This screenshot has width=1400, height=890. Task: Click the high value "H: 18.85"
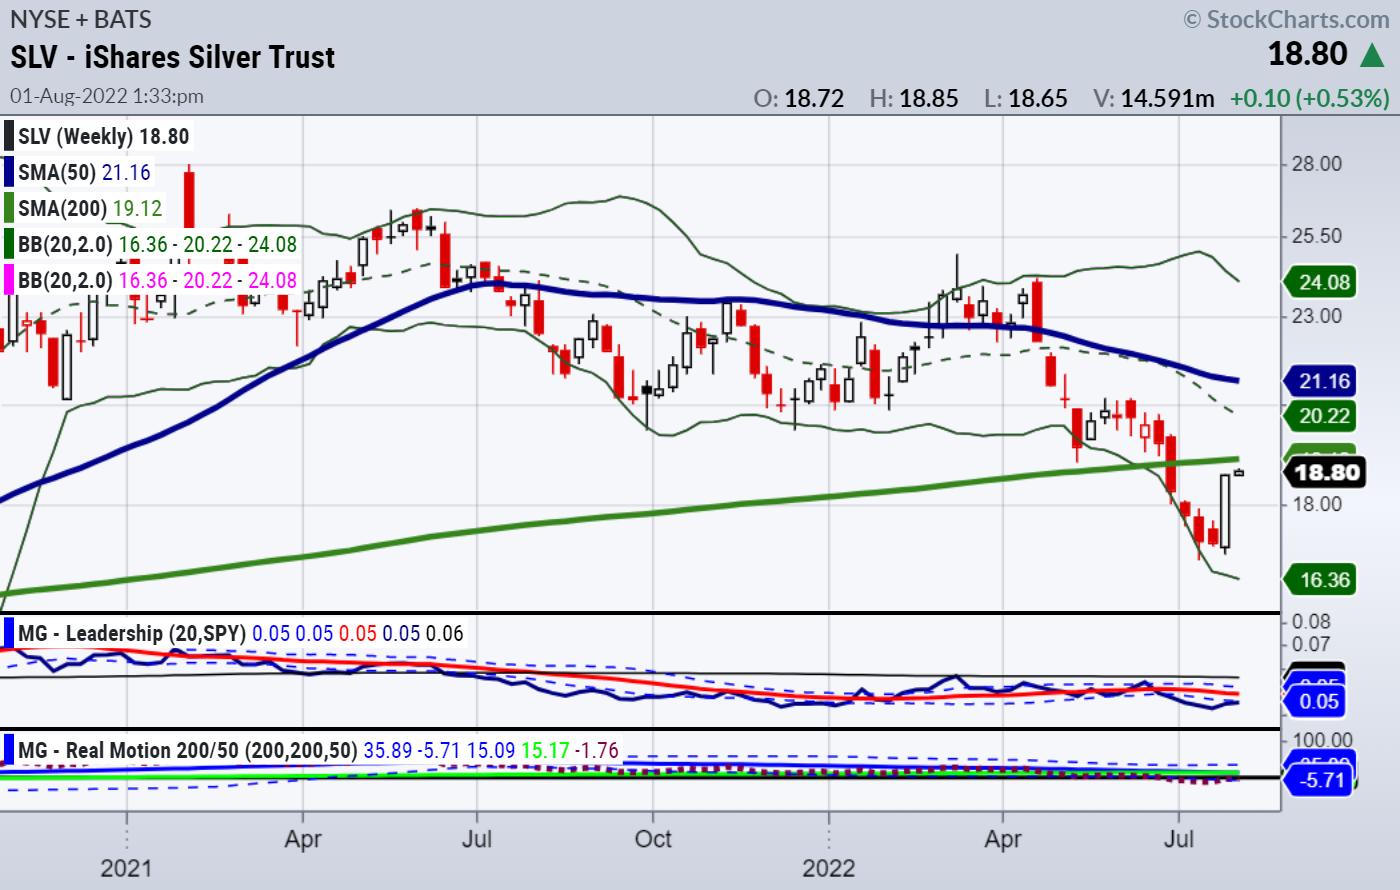914,98
